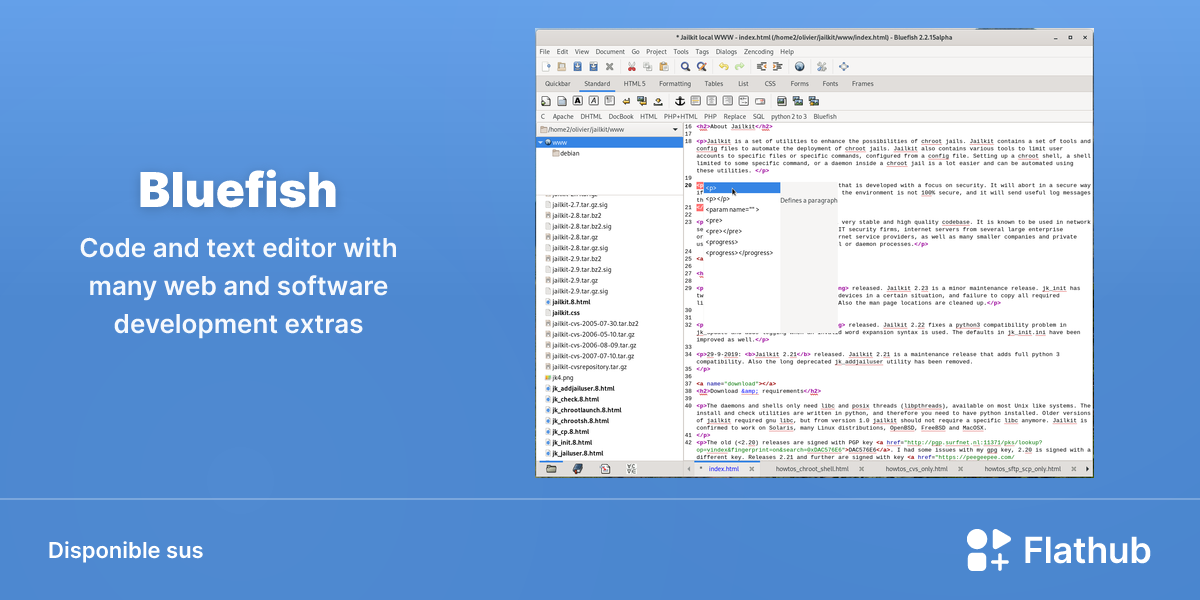Click the Redo arrow icon

[x=740, y=67]
